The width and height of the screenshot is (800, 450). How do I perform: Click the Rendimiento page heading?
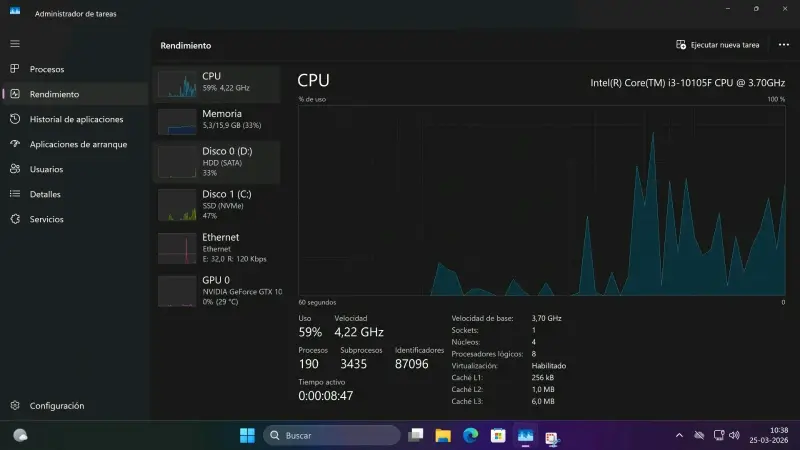tap(186, 45)
